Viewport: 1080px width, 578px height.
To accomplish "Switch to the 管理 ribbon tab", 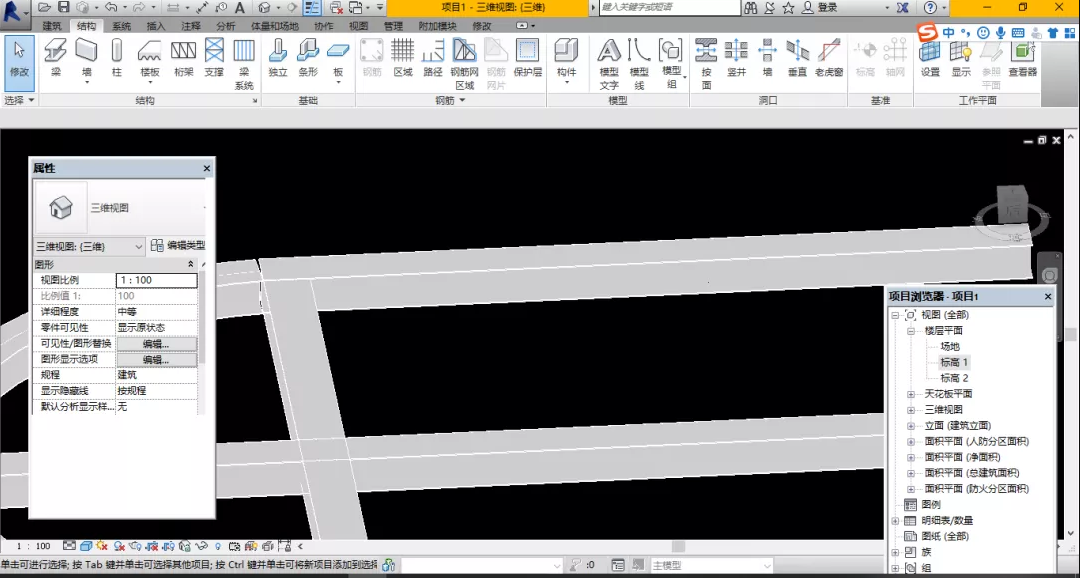I will [393, 26].
